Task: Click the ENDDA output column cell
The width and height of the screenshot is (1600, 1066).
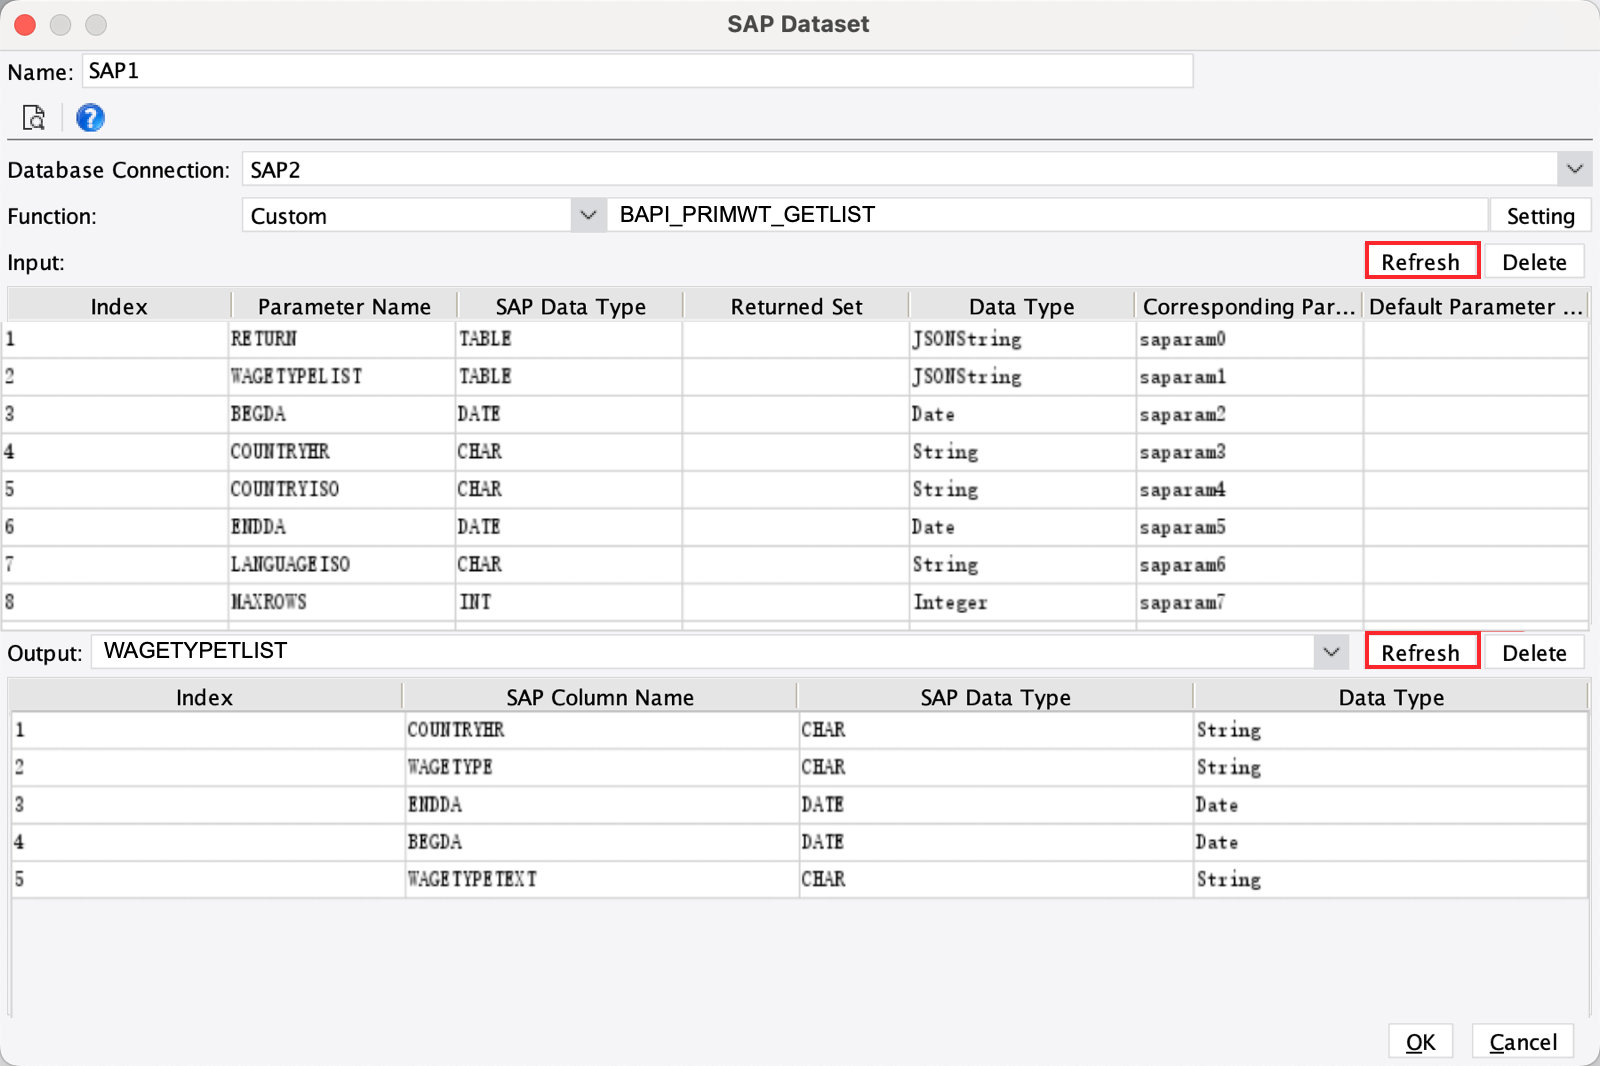Action: 601,804
